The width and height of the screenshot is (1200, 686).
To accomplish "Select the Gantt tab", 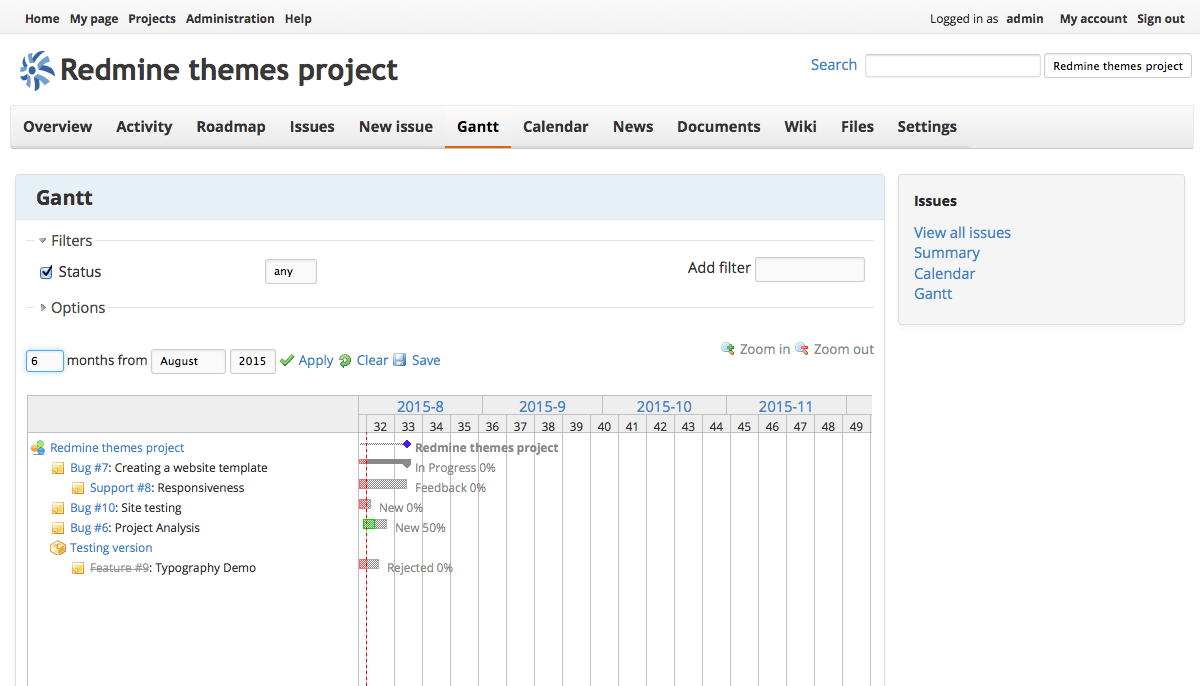I will 478,127.
